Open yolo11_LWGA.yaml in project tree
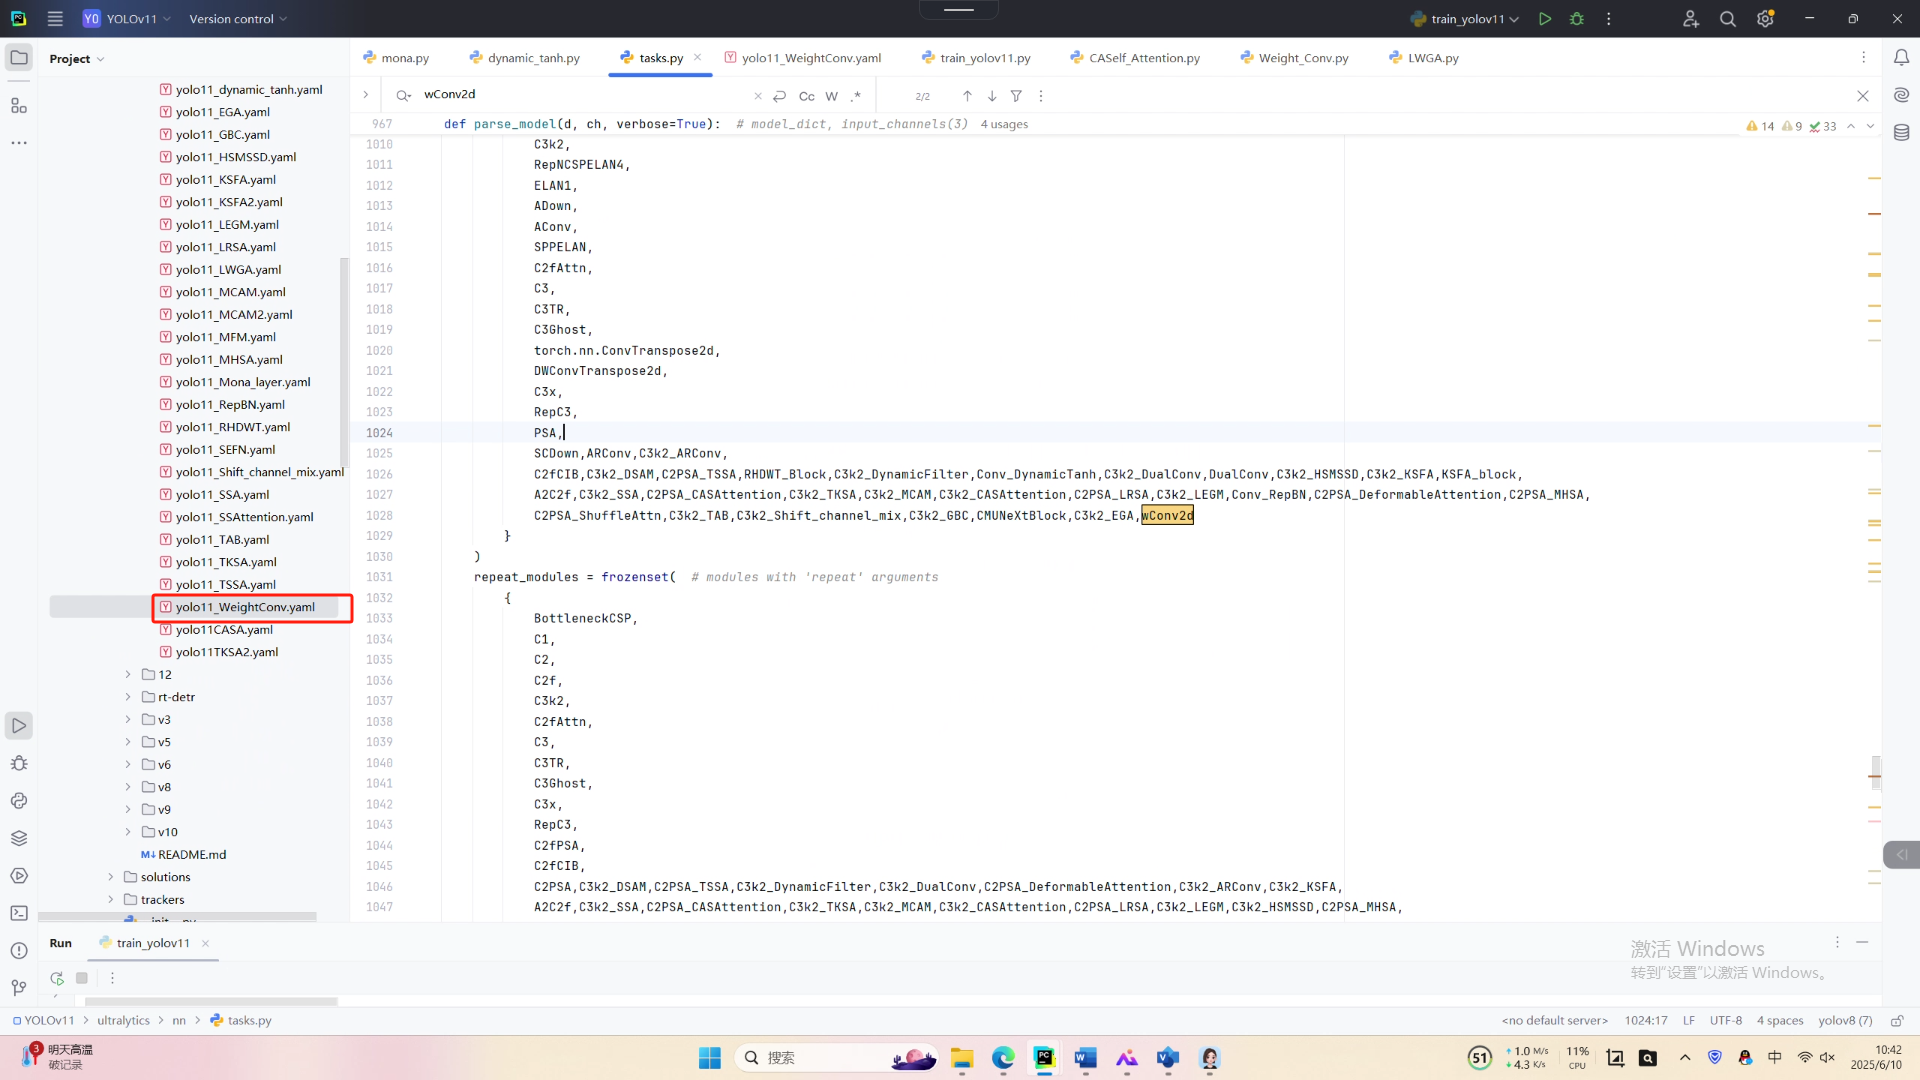 coord(228,269)
